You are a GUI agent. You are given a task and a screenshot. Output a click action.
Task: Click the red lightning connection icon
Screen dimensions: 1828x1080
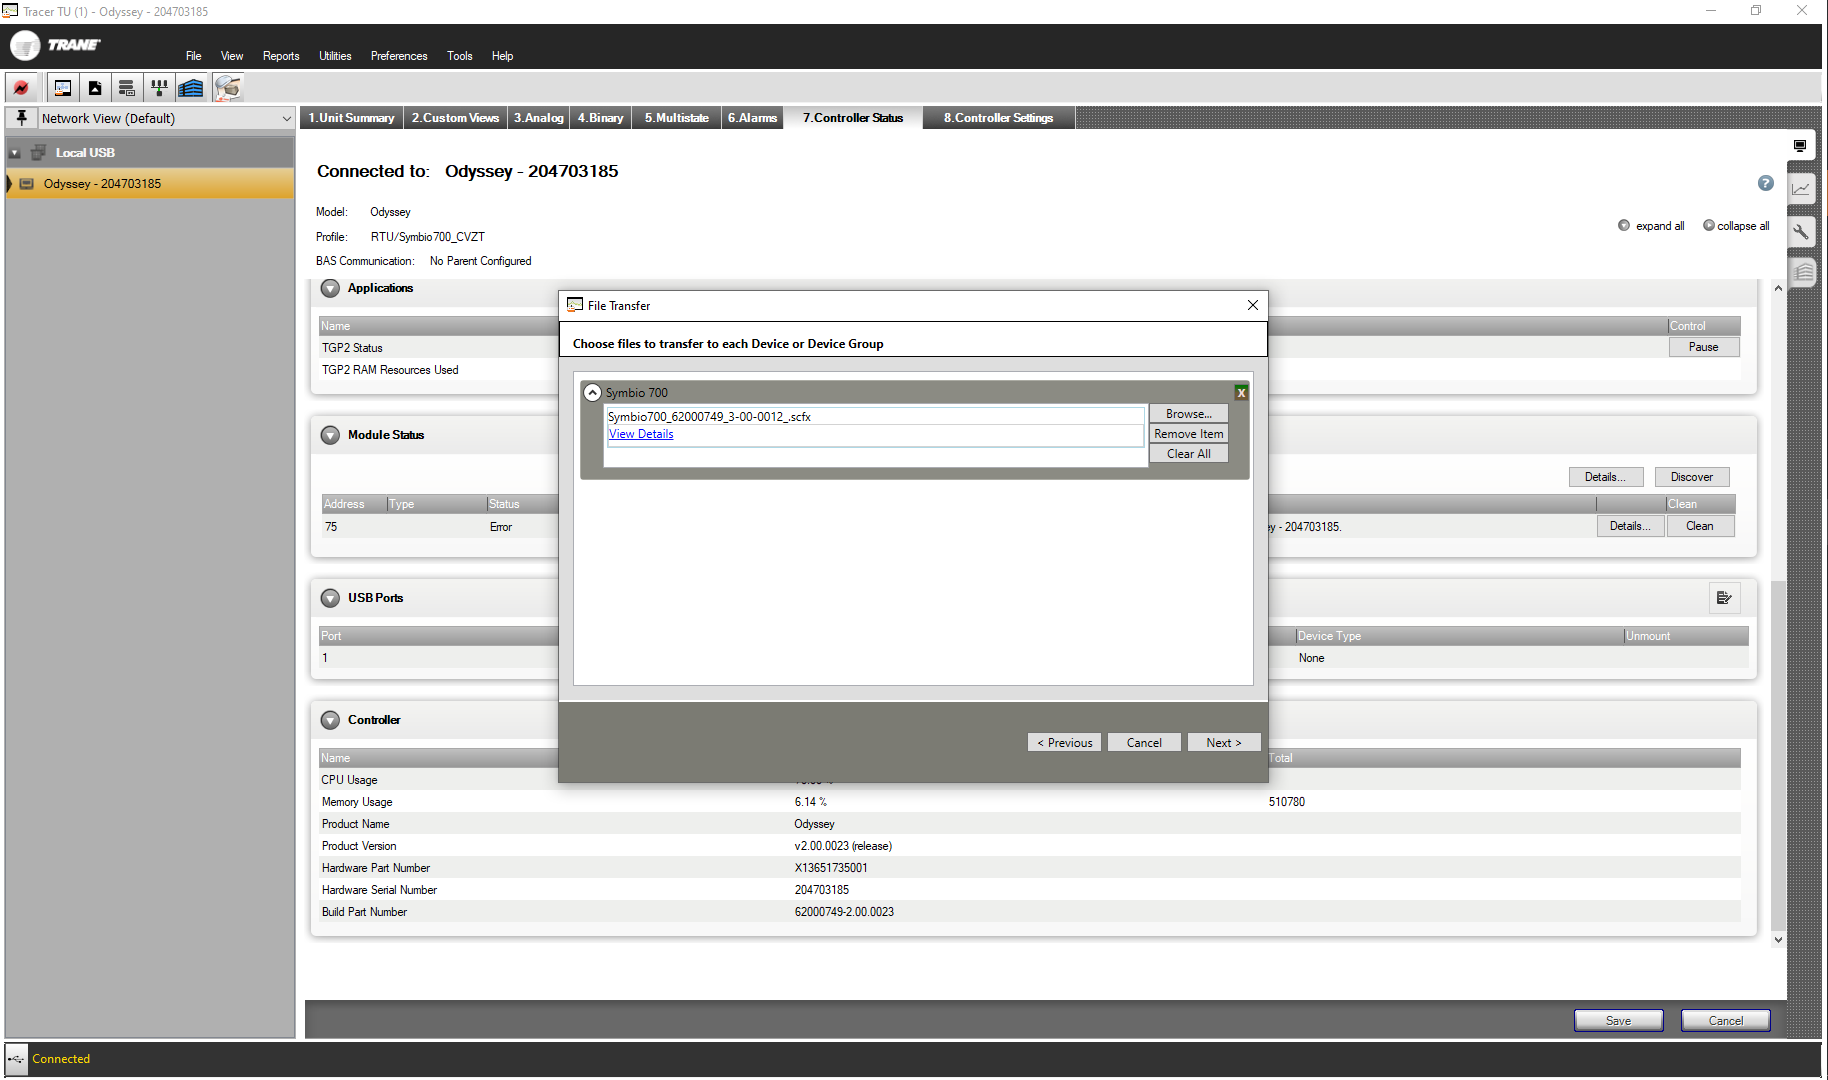pos(22,88)
